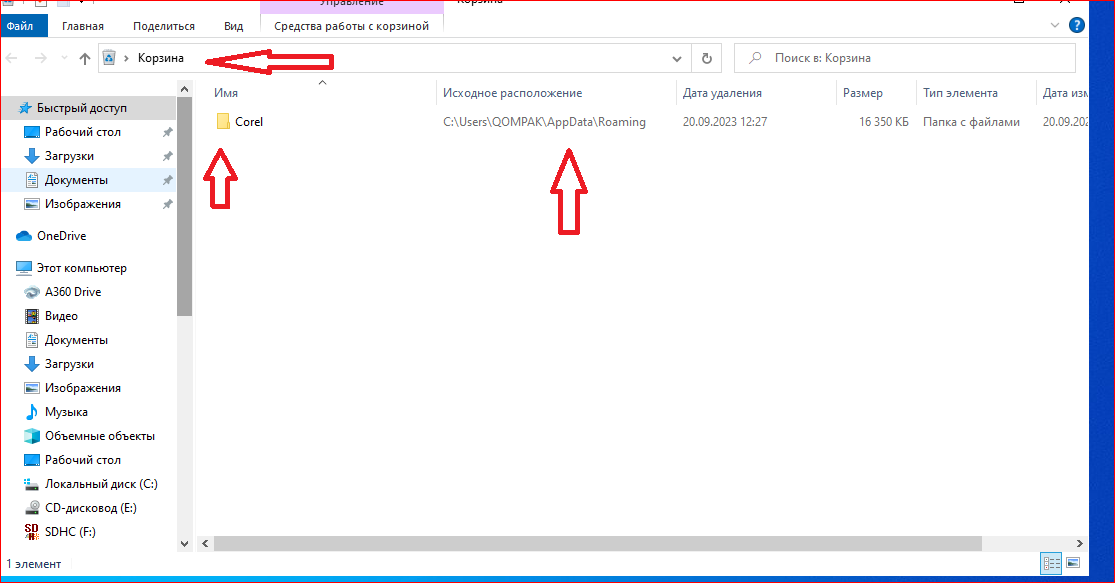This screenshot has width=1115, height=583.
Task: Click the 20.09.2023 12:27 deletion date
Action: 725,122
